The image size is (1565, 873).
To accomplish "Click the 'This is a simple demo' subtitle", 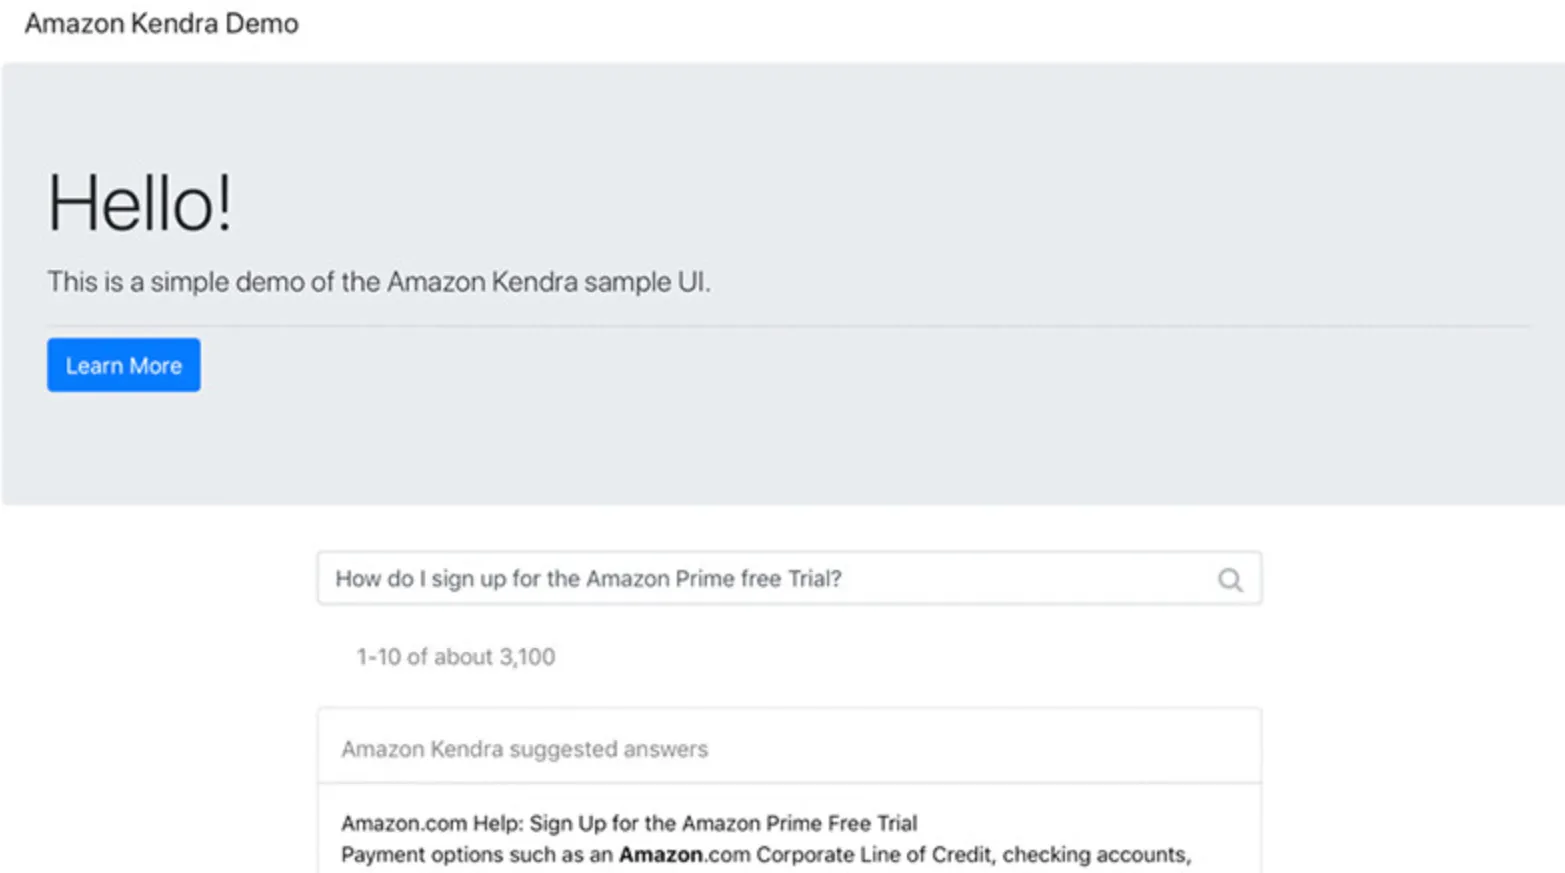I will coord(378,282).
